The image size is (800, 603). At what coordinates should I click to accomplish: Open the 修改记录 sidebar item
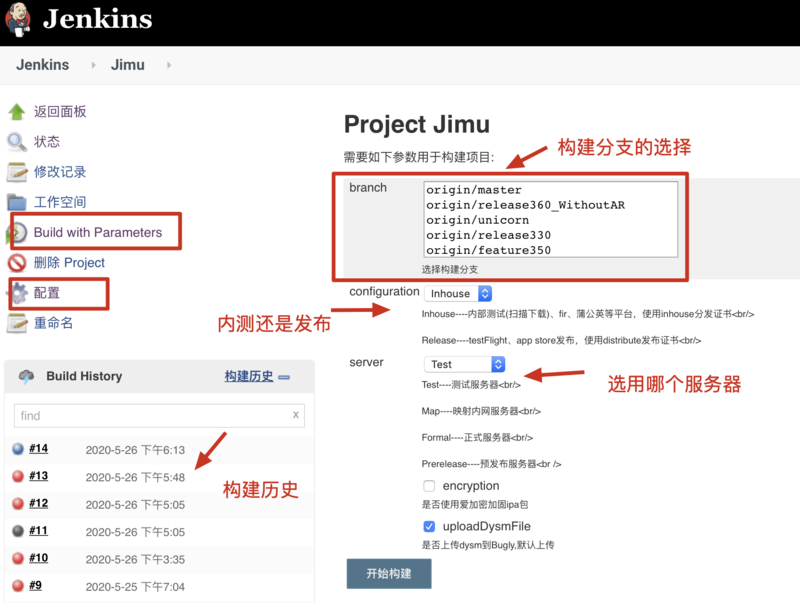pos(60,172)
